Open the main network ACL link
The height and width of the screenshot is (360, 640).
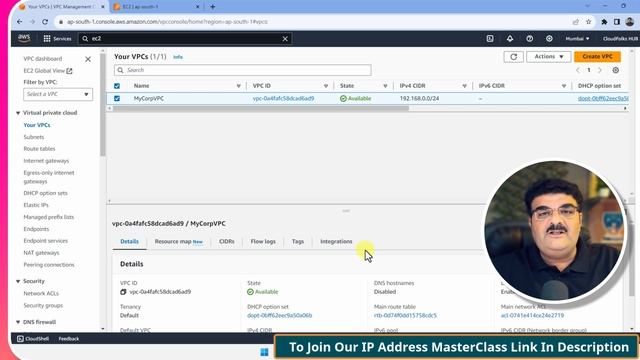point(532,316)
